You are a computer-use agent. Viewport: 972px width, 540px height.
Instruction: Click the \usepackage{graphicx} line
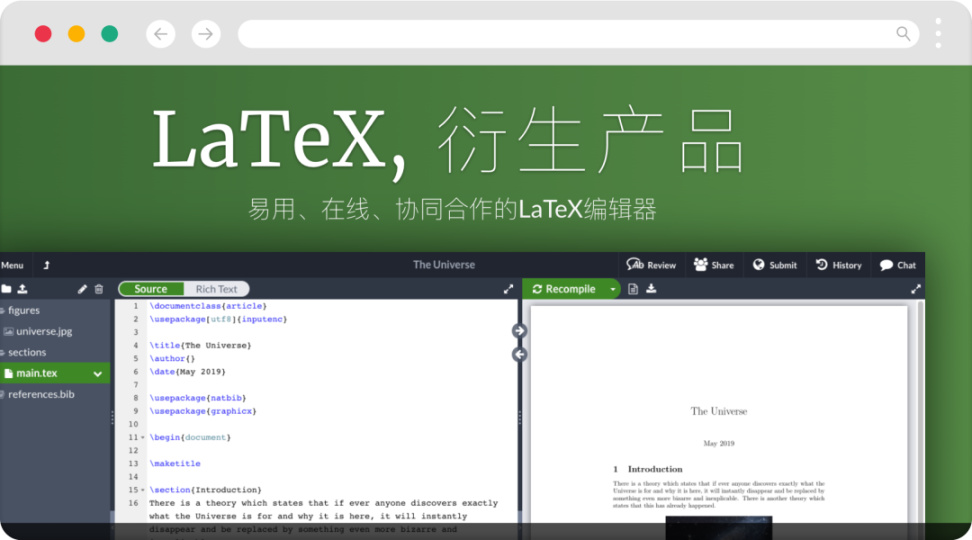pyautogui.click(x=203, y=411)
